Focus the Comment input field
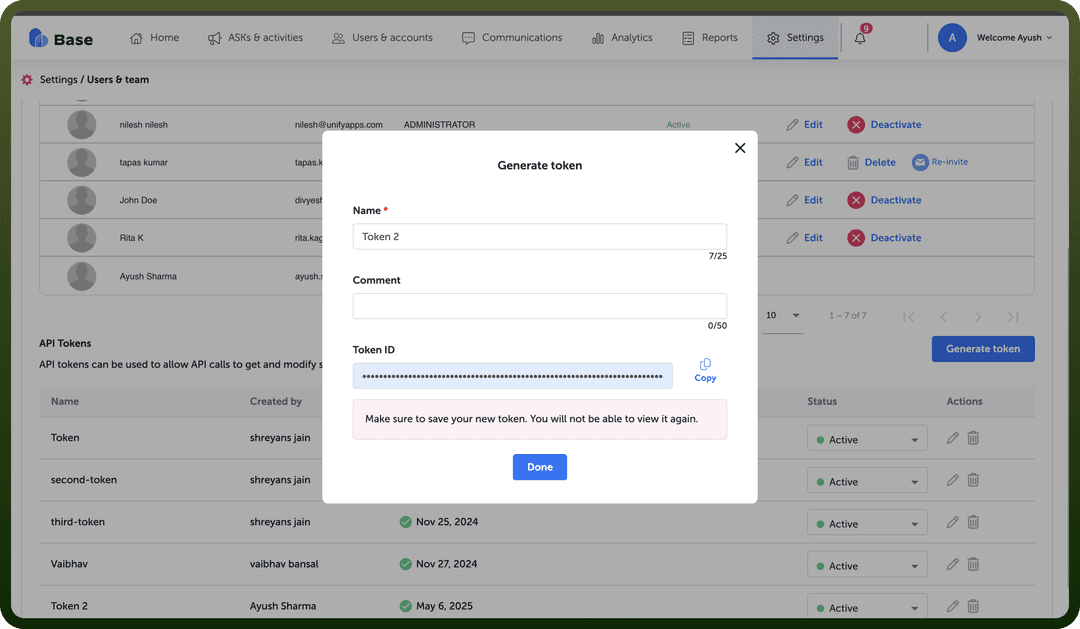1080x629 pixels. 539,306
